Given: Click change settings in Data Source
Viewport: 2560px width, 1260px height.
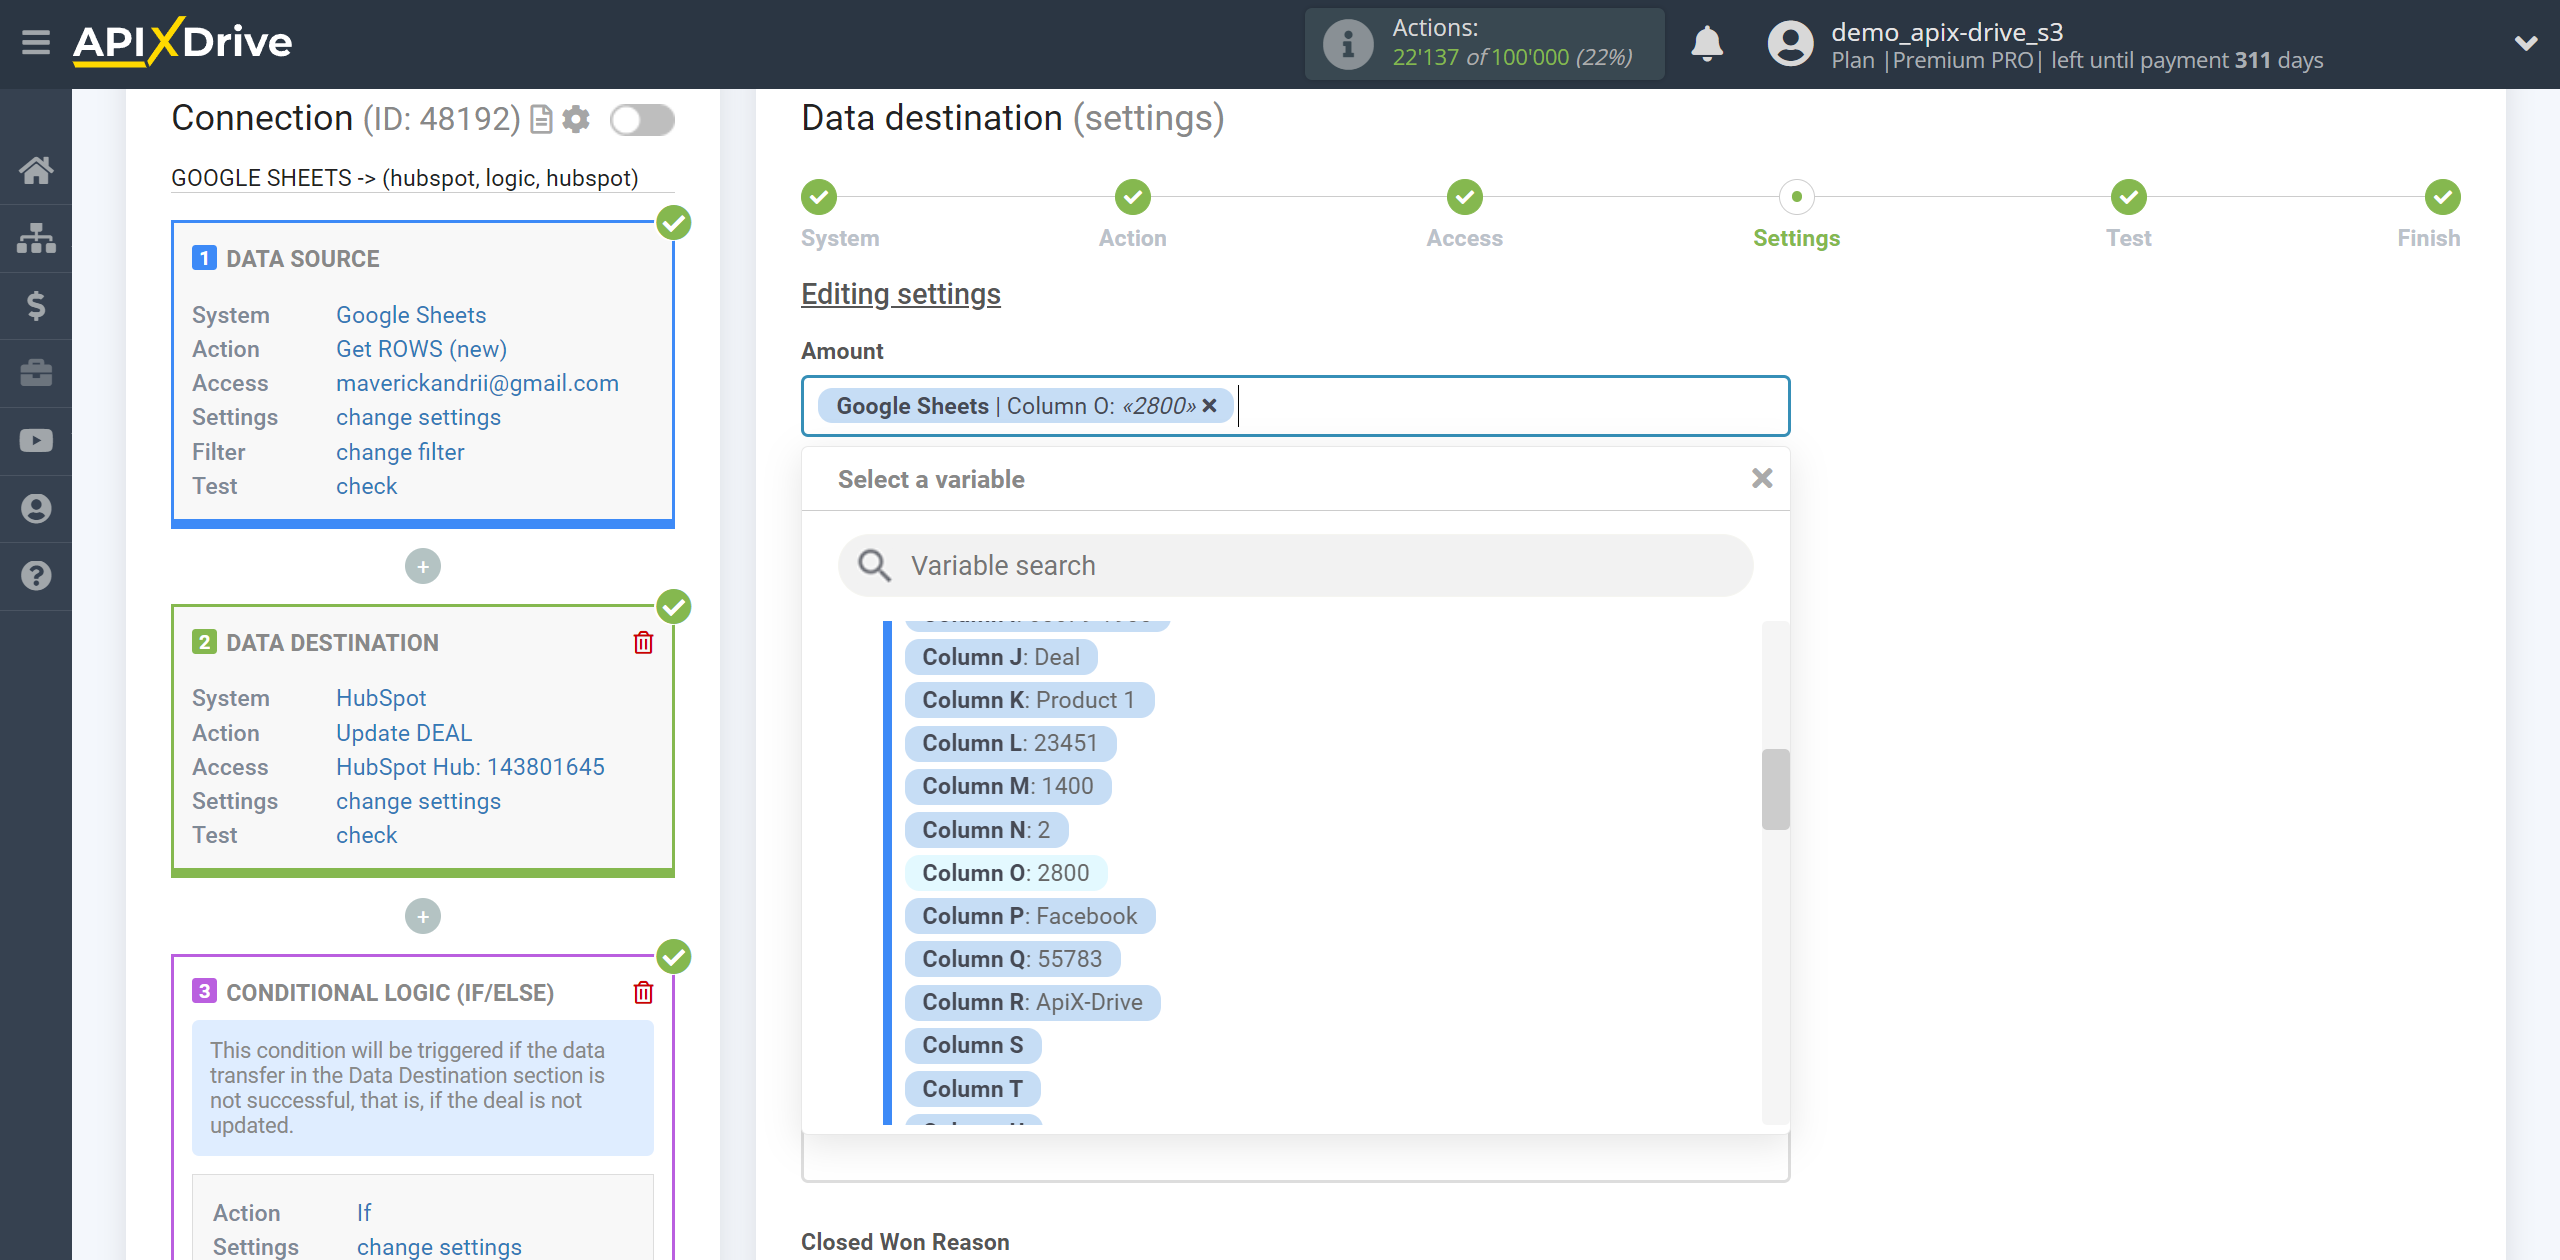Looking at the screenshot, I should tap(418, 417).
